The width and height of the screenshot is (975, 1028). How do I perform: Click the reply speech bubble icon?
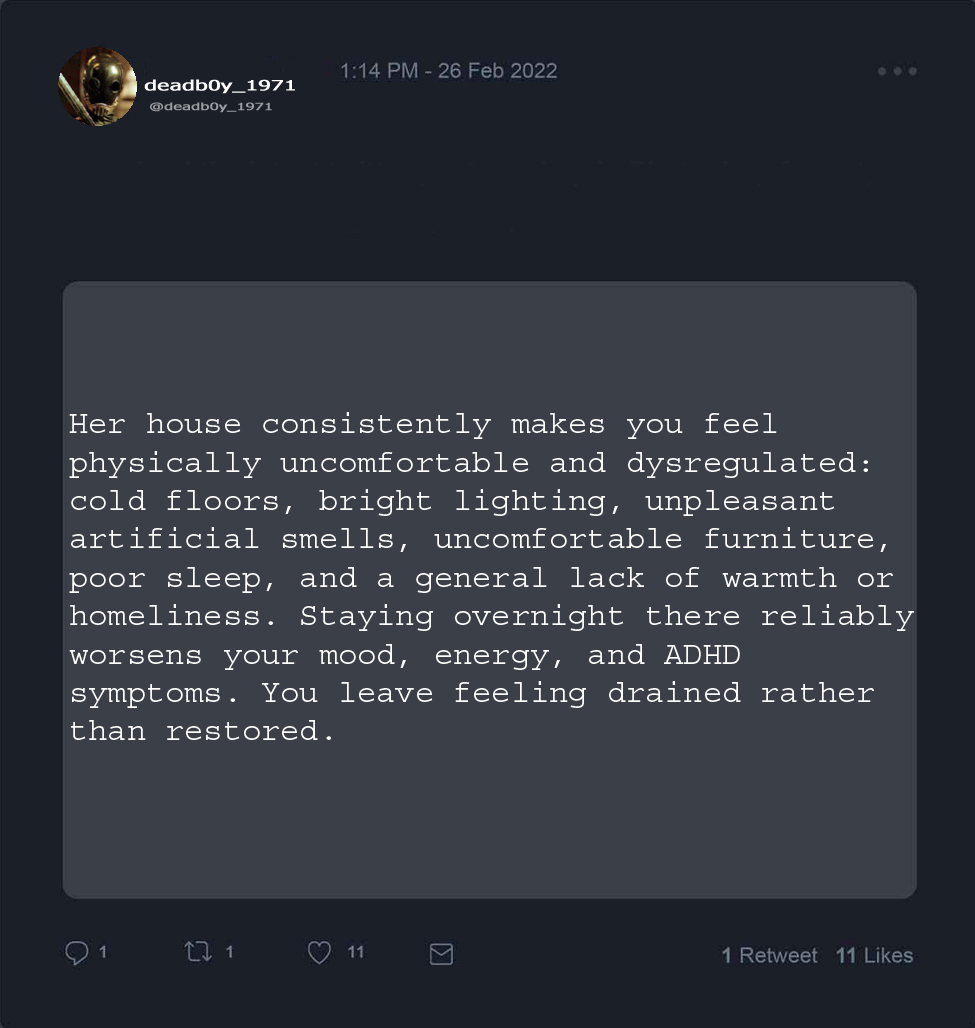tap(77, 953)
